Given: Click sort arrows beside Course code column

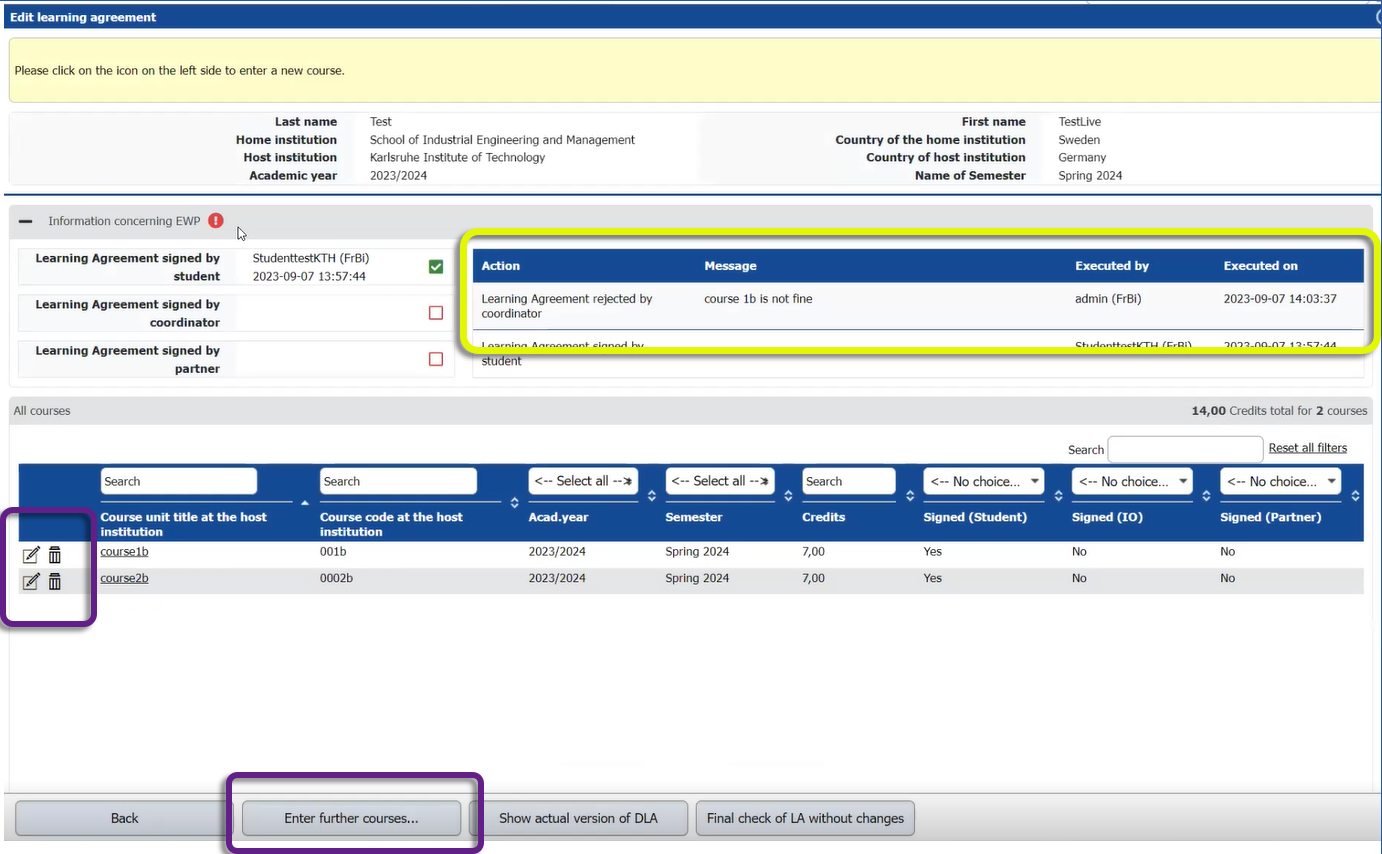Looking at the screenshot, I should coord(515,502).
